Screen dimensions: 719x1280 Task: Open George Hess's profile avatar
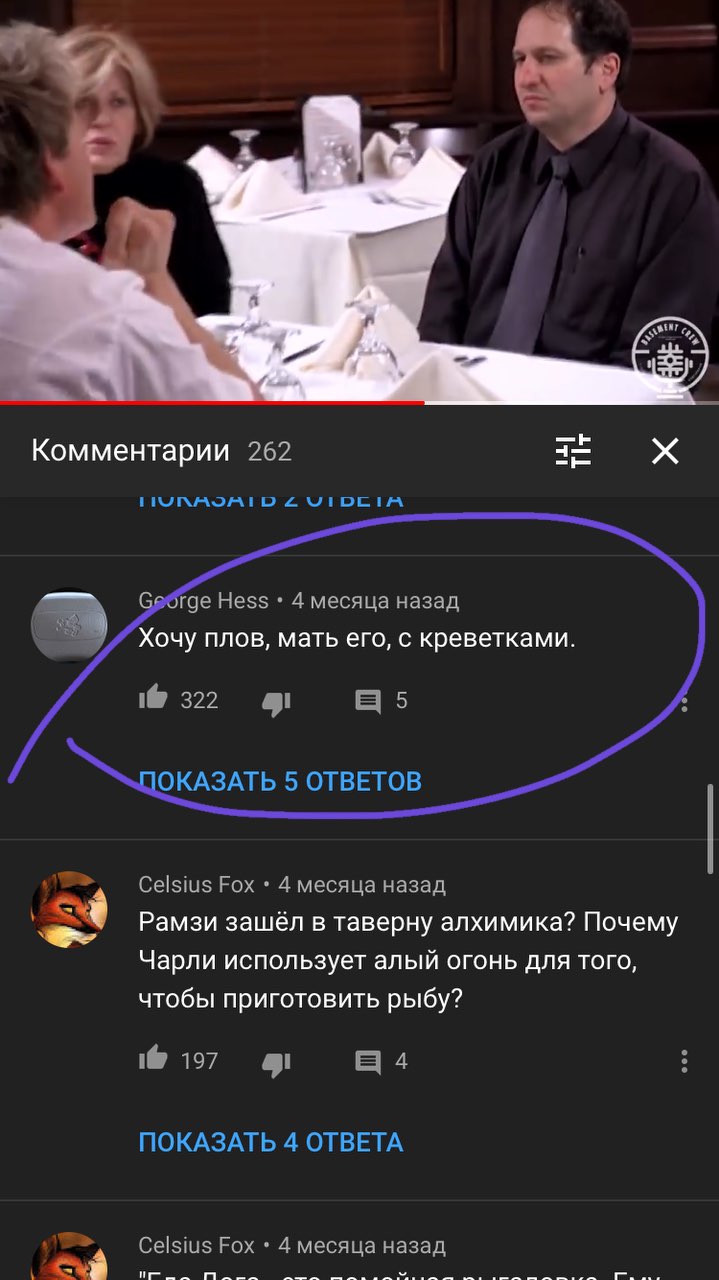(69, 626)
